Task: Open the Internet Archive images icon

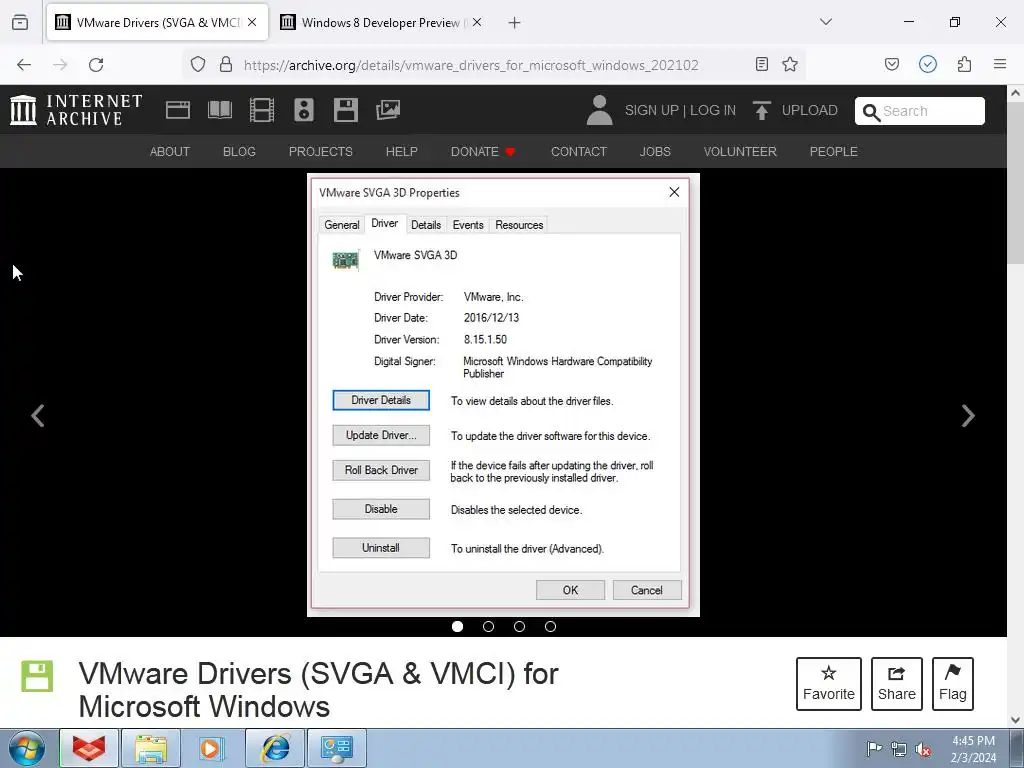Action: [388, 110]
